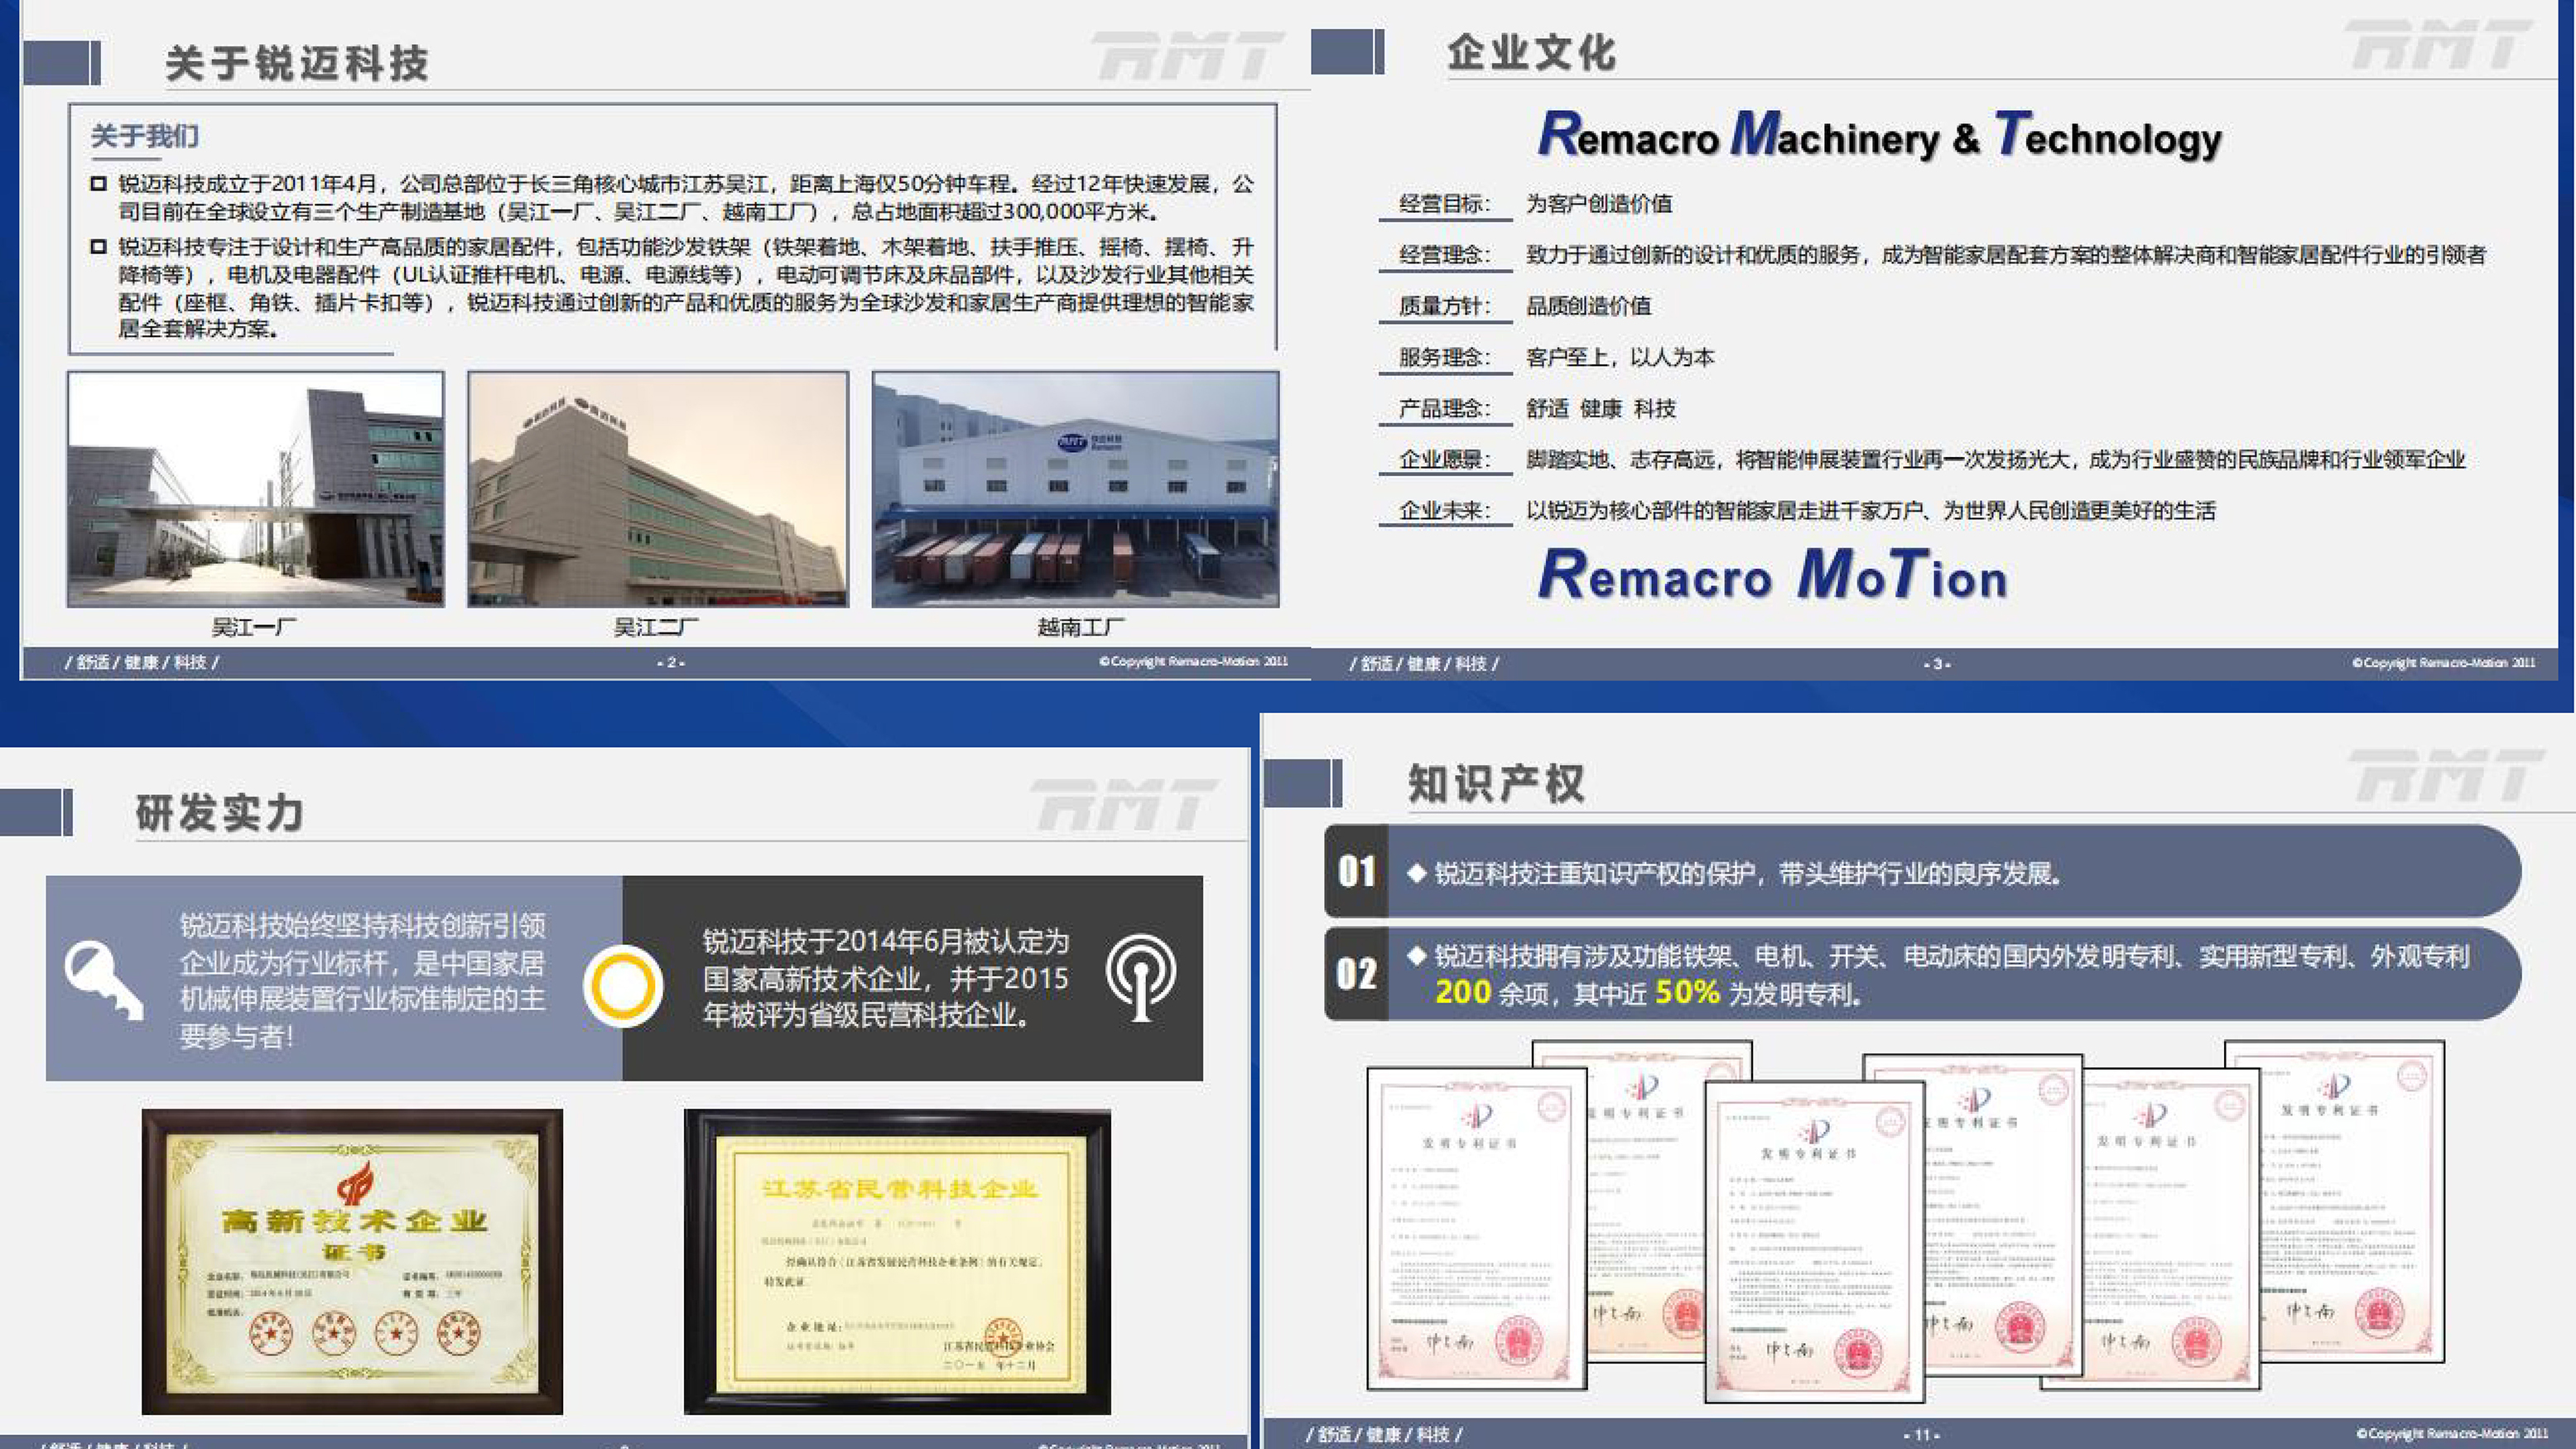Click the 企业未来 label
2576x1449 pixels.
click(x=1444, y=510)
